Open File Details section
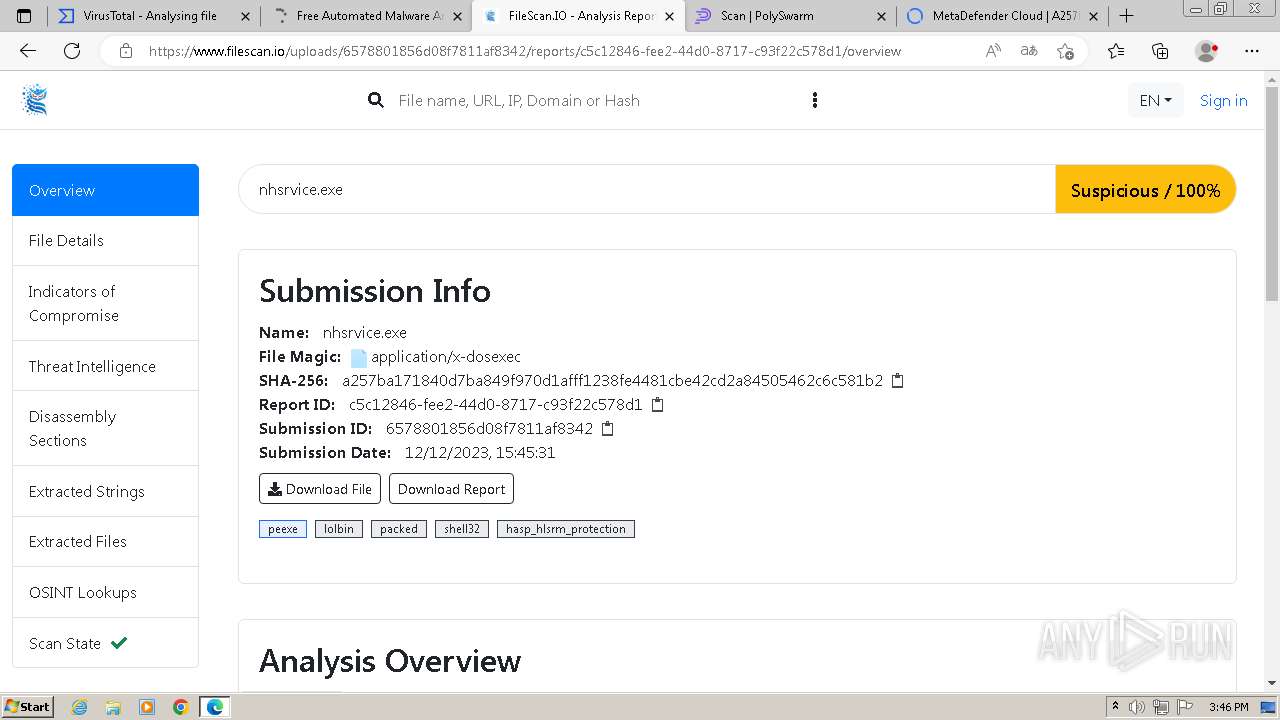 [x=105, y=240]
